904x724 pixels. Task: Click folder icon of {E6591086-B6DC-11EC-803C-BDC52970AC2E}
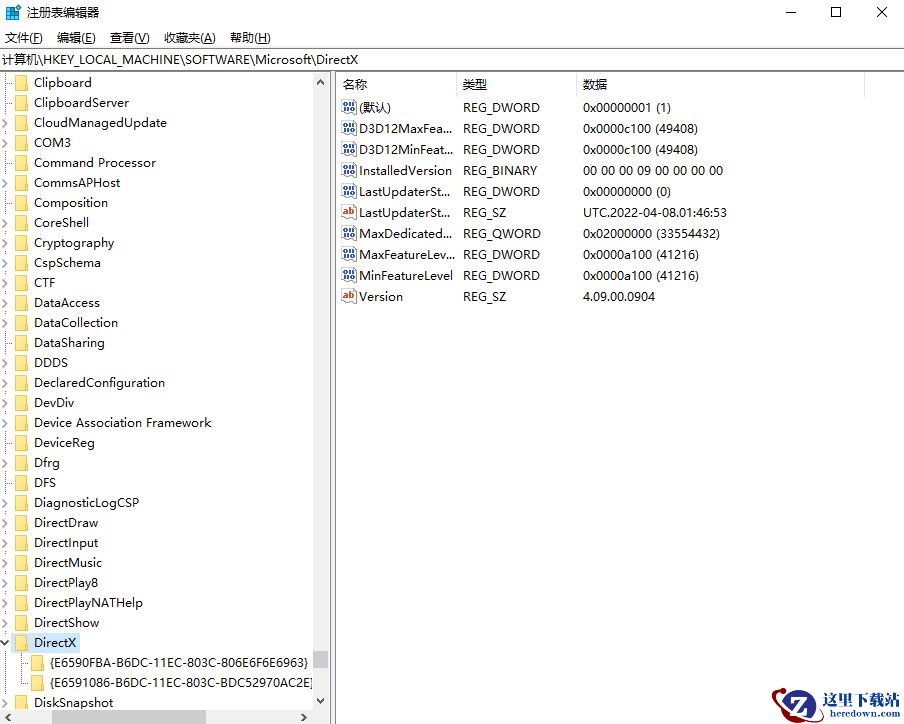point(37,683)
